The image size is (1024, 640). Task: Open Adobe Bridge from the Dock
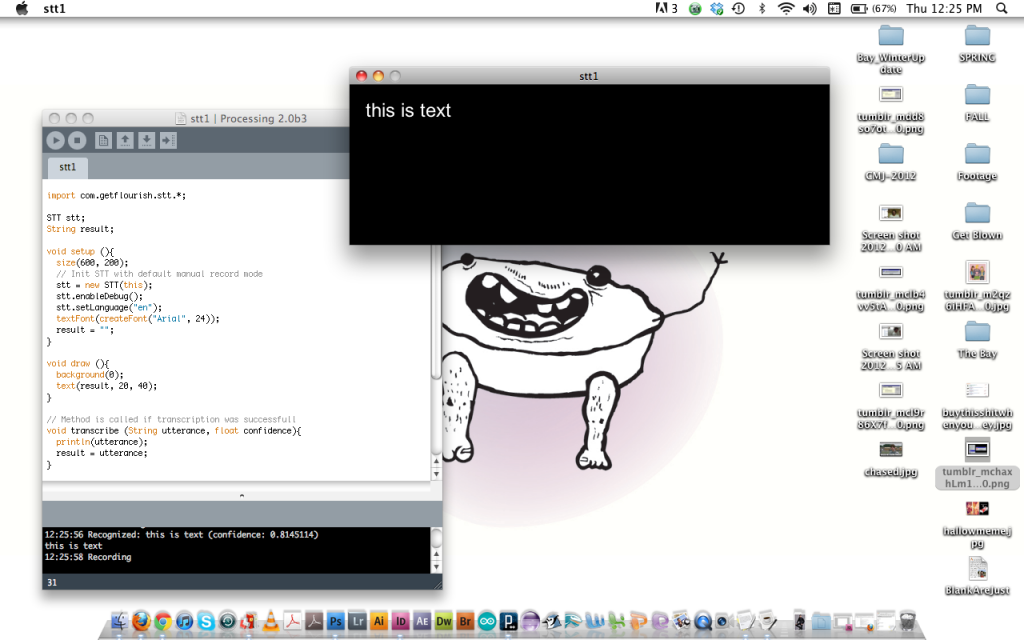pyautogui.click(x=465, y=620)
